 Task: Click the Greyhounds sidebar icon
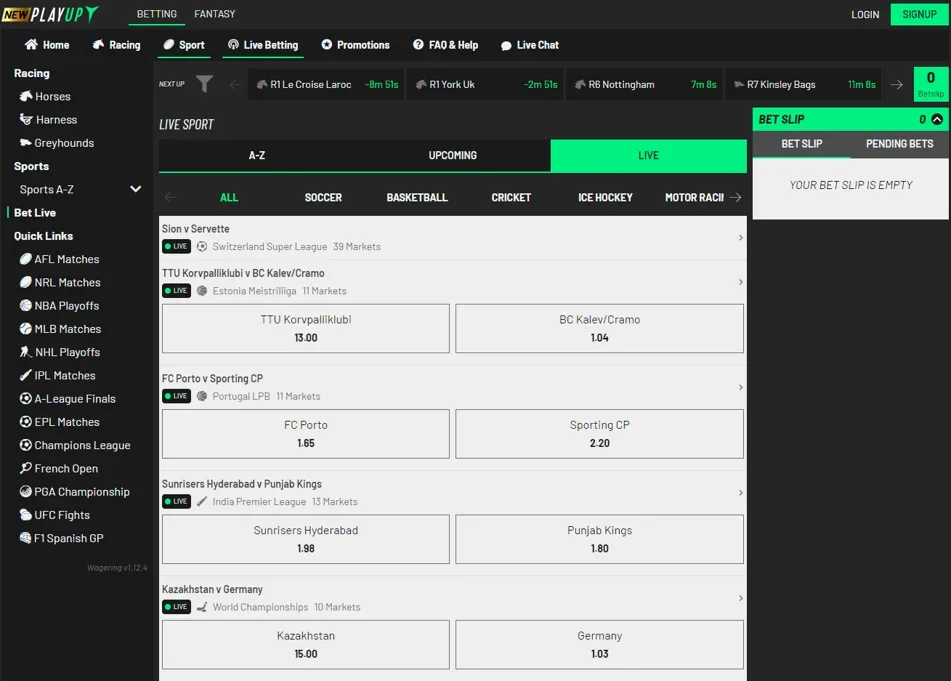coord(25,143)
